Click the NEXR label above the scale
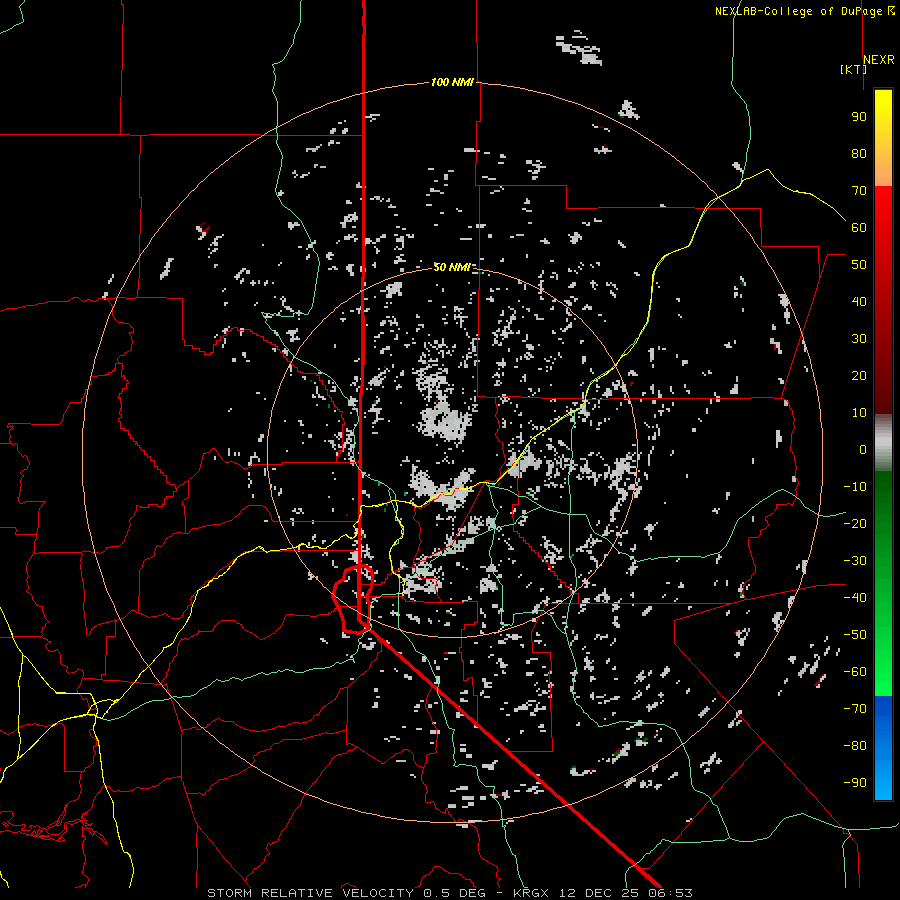The width and height of the screenshot is (900, 900). pyautogui.click(x=879, y=60)
